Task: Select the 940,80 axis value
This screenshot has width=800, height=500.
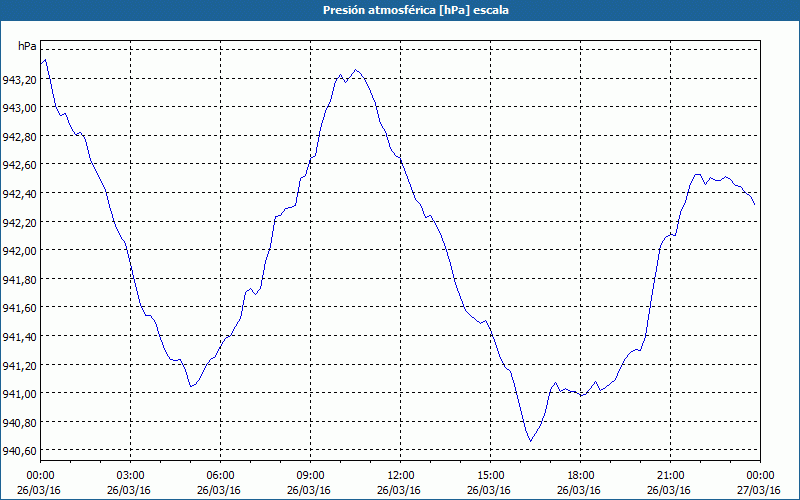Action: 19,422
